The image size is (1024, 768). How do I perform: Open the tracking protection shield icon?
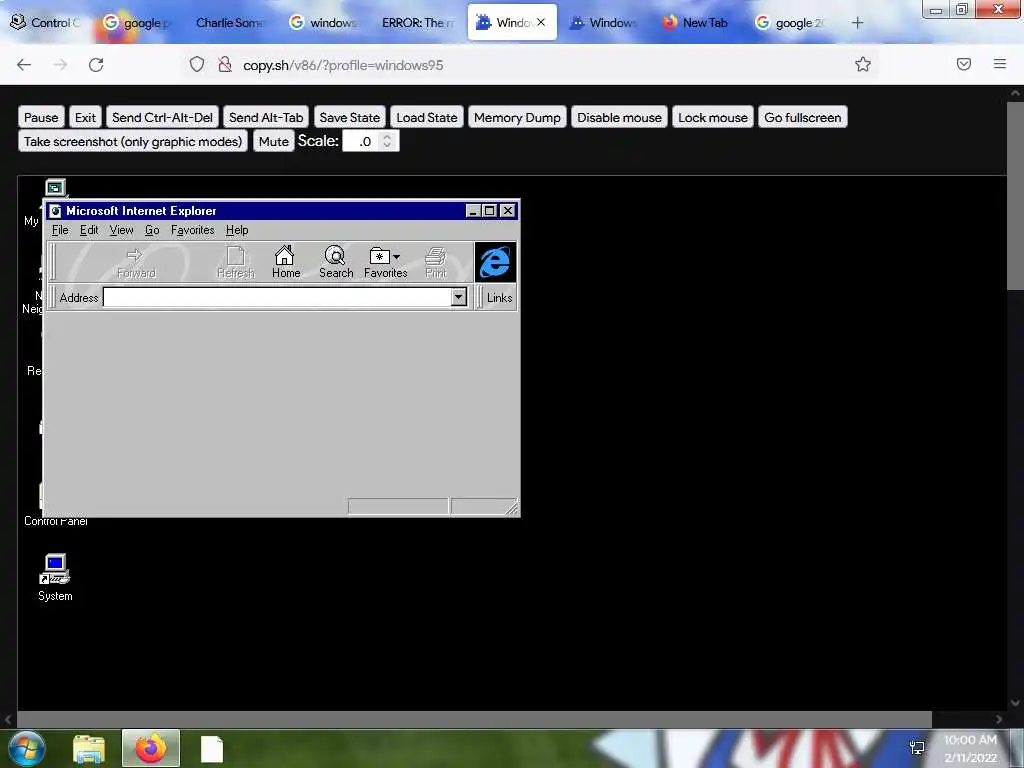(197, 64)
